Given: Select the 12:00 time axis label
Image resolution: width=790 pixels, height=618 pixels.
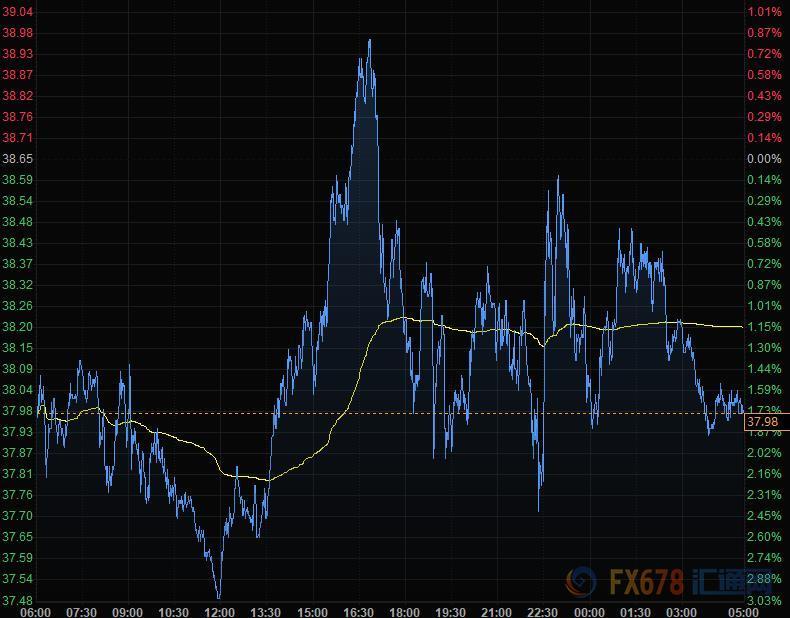Looking at the screenshot, I should click(219, 612).
